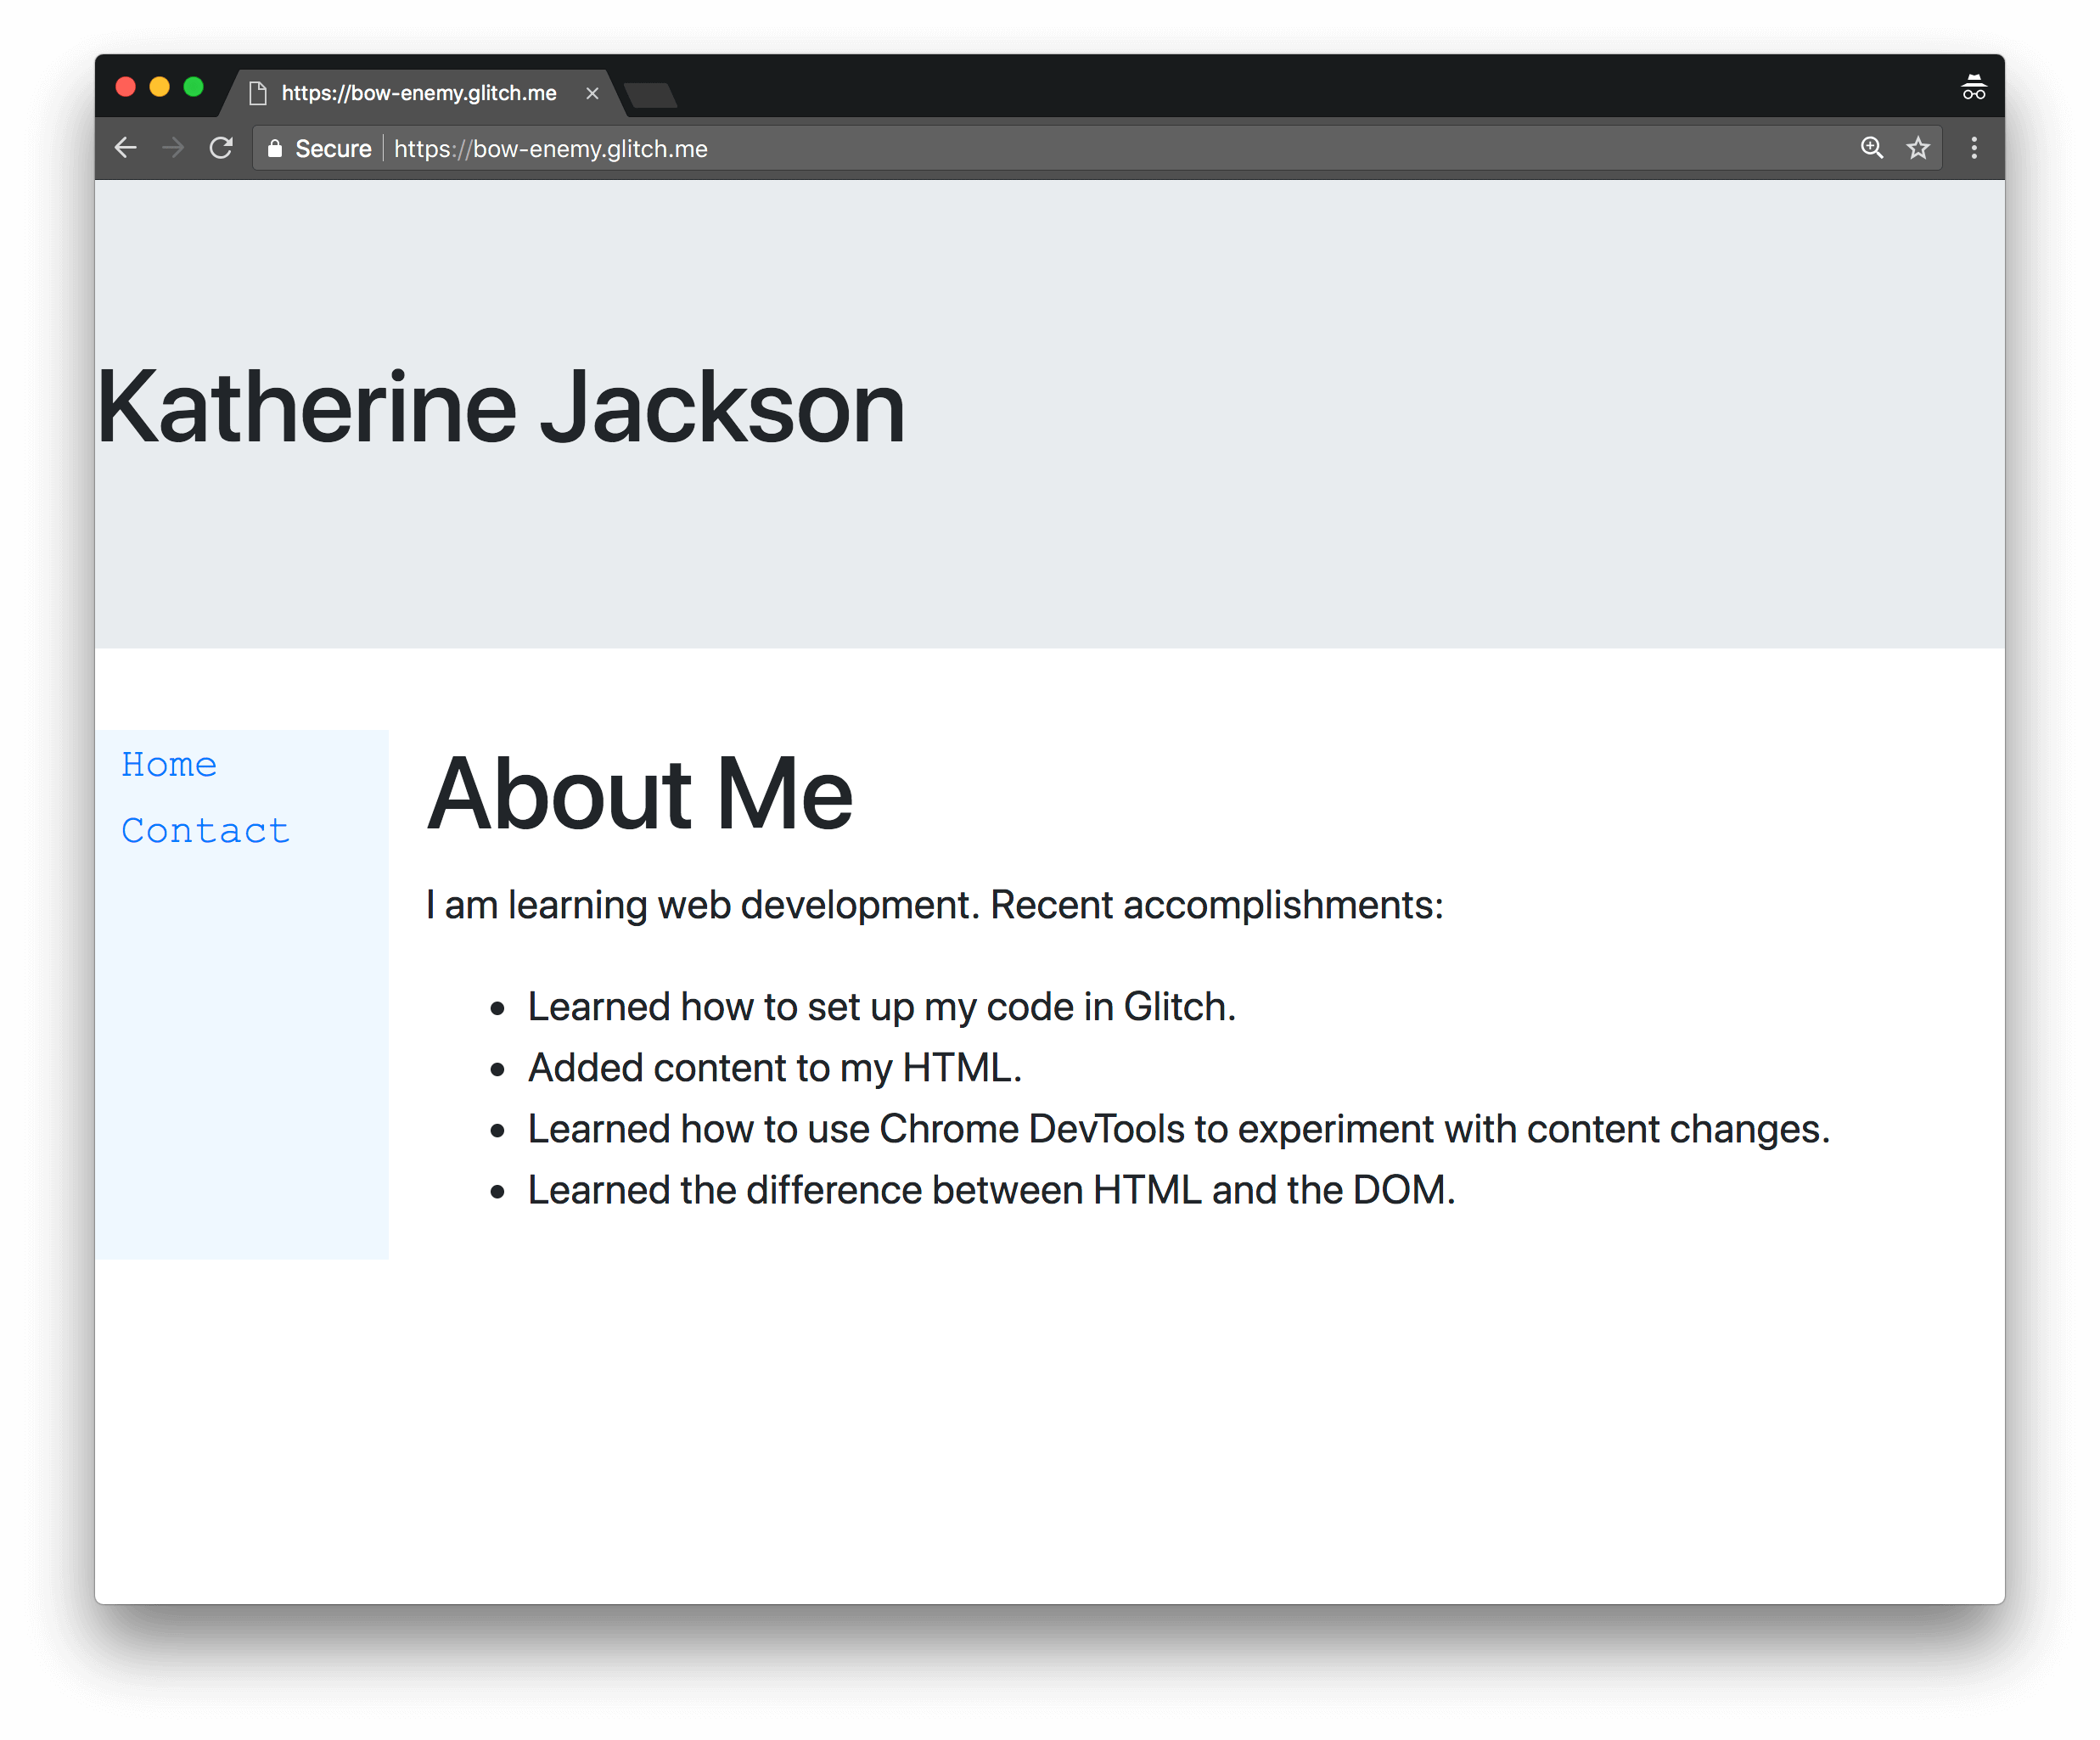Viewport: 2100px width, 1740px height.
Task: Click the yellow minimize window button
Action: pyautogui.click(x=160, y=87)
